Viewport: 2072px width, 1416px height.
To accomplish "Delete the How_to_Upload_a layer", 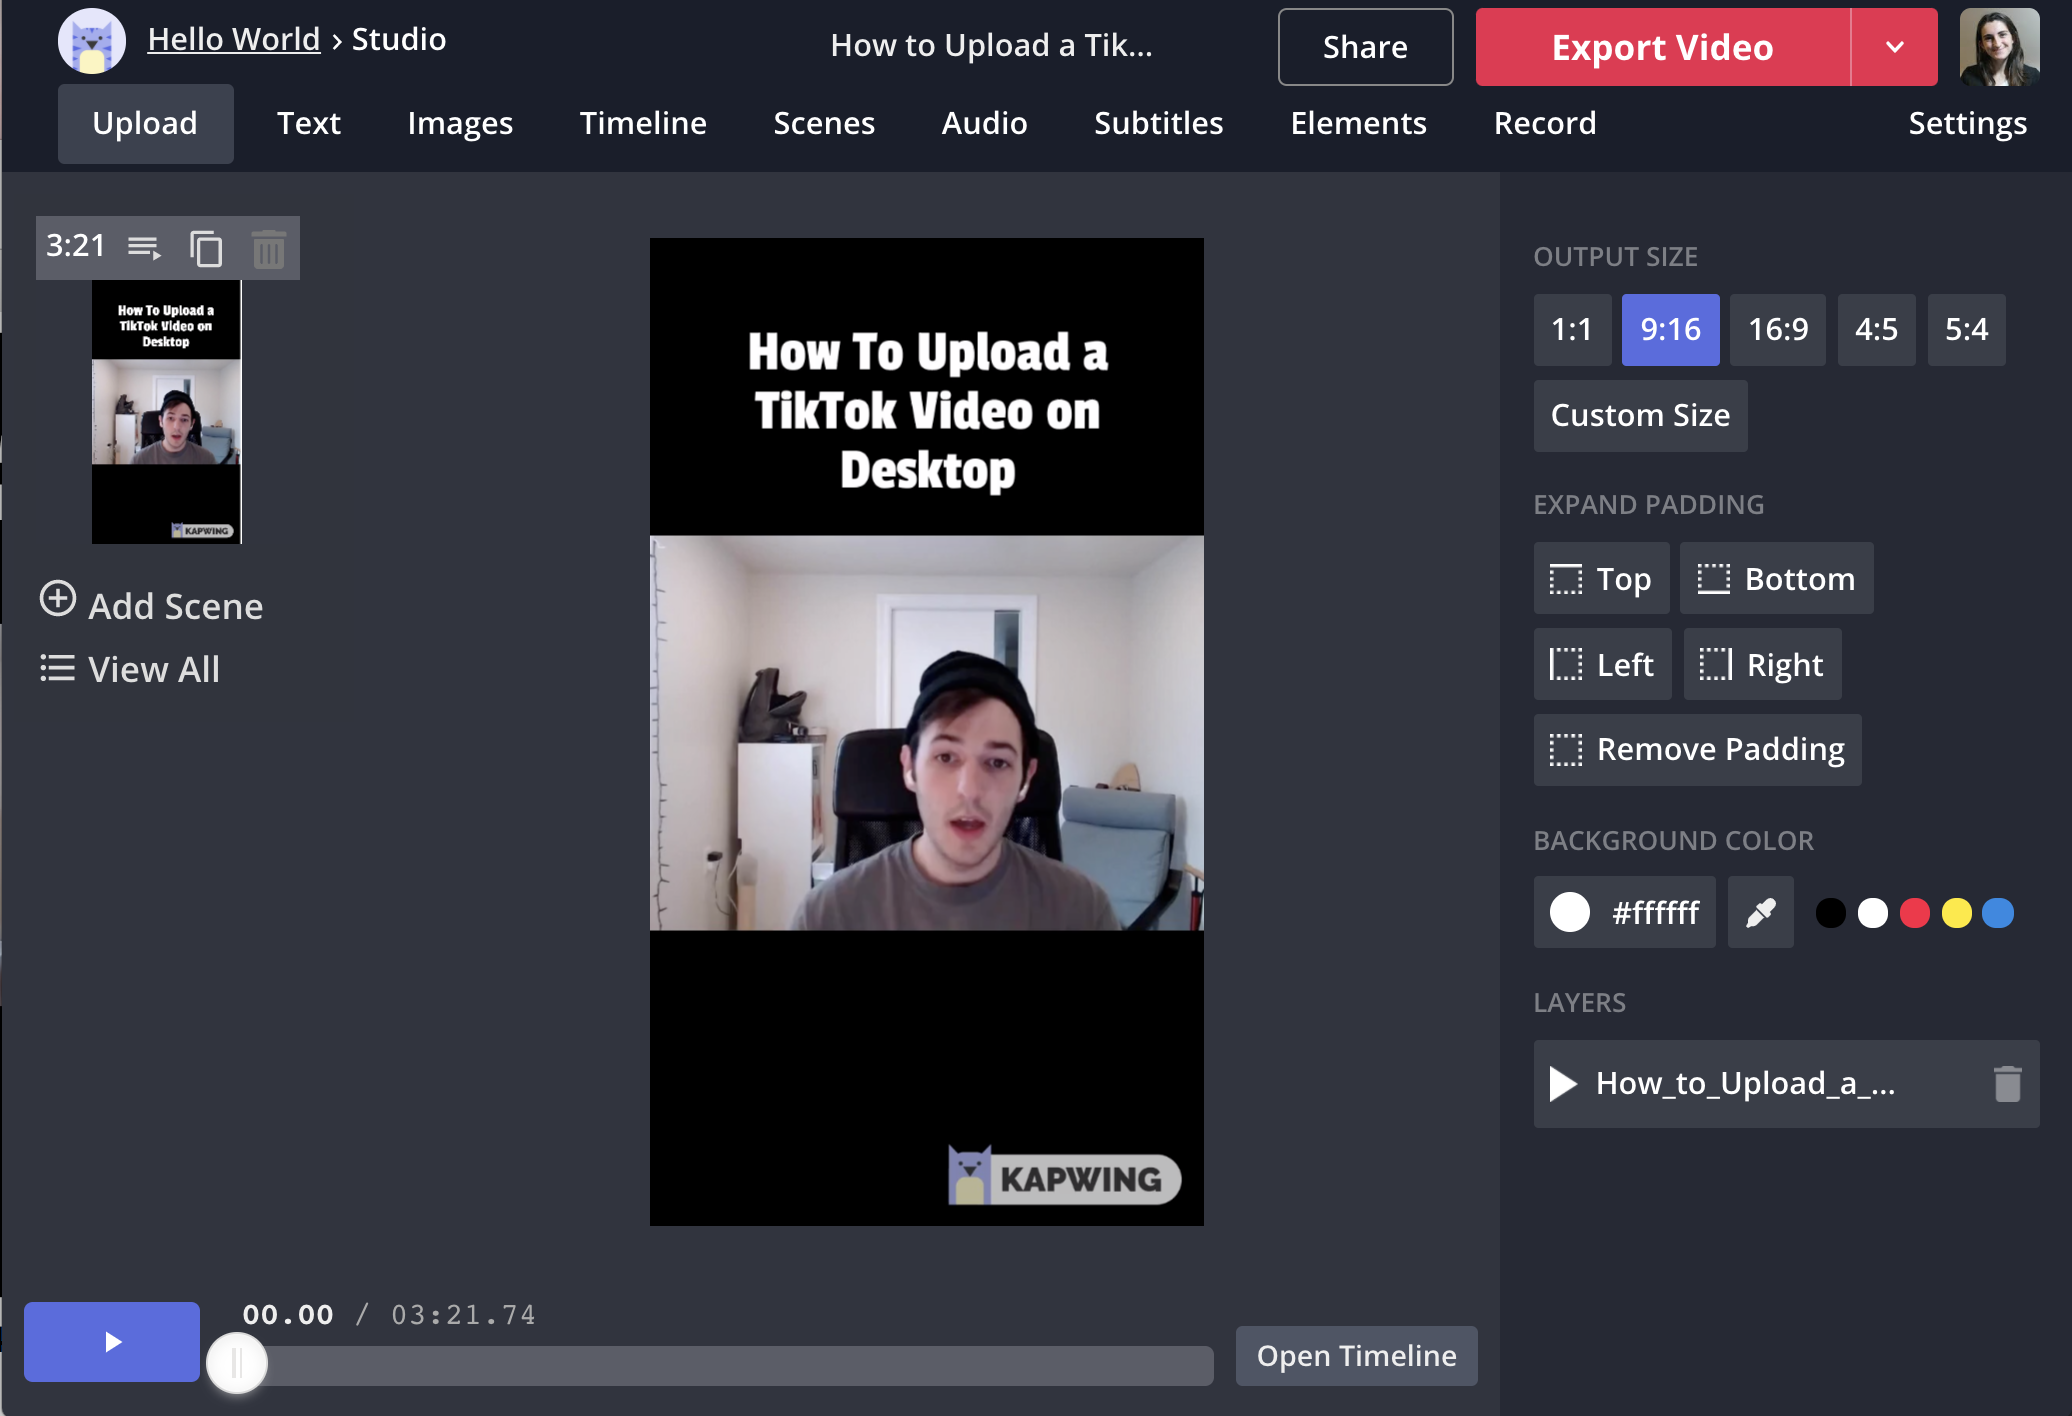I will tap(2007, 1084).
